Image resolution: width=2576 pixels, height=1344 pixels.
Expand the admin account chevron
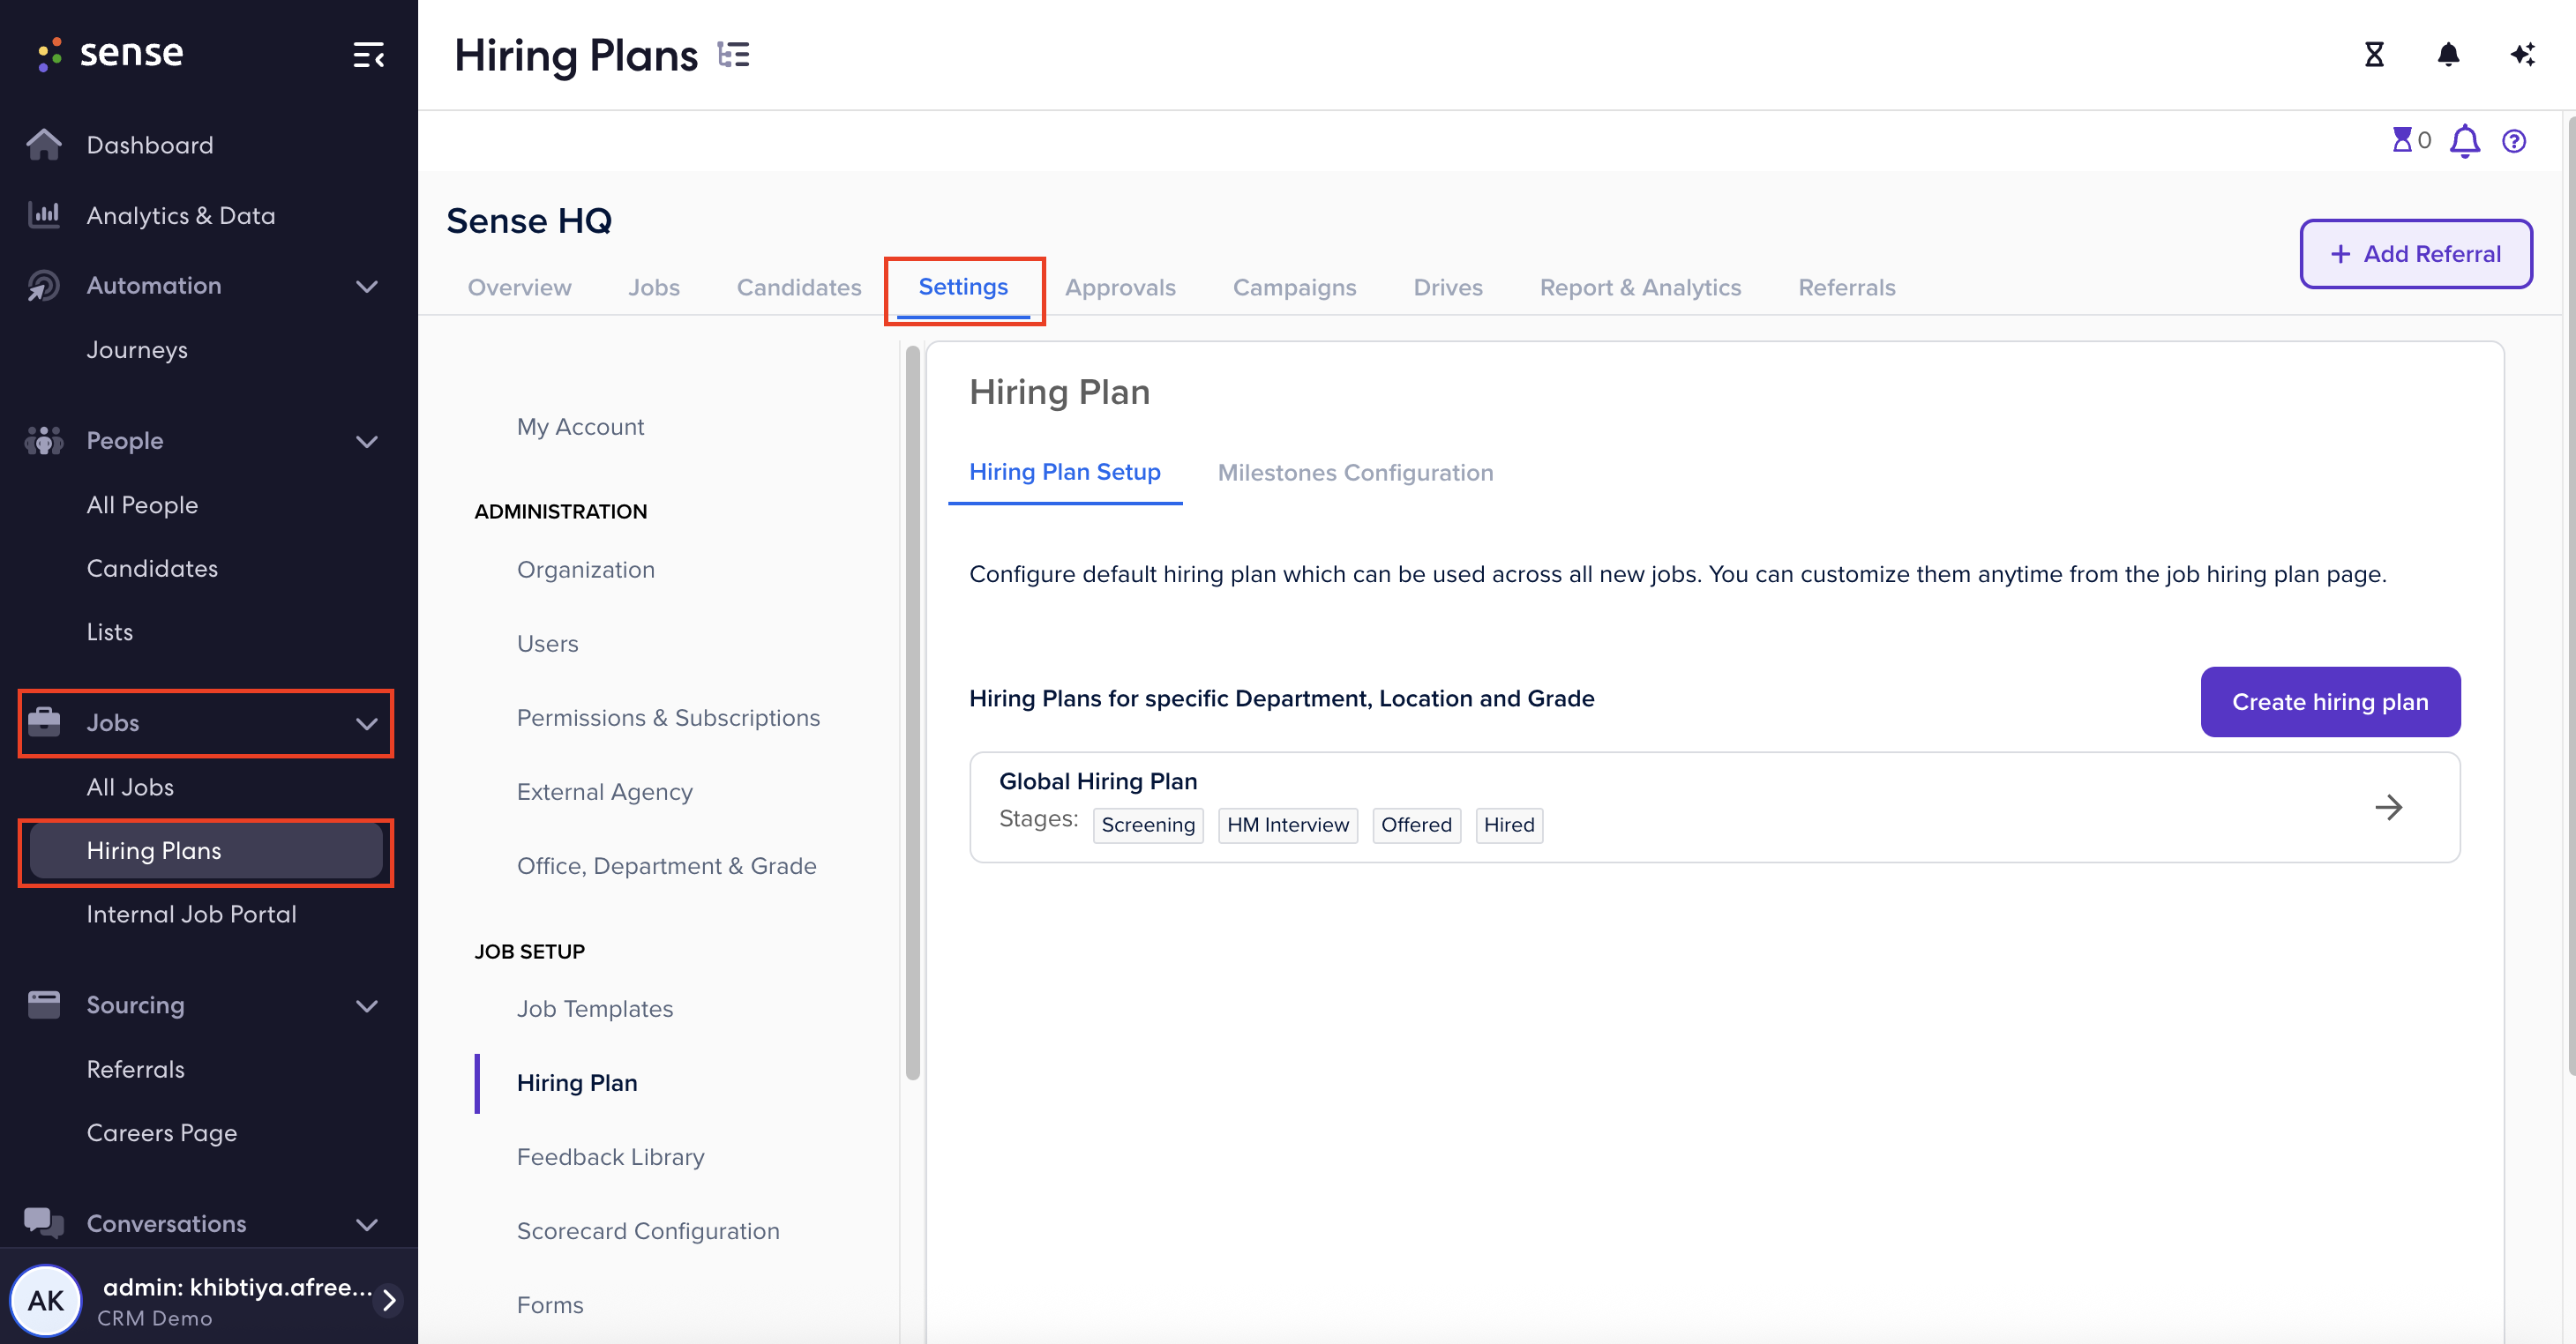click(390, 1300)
